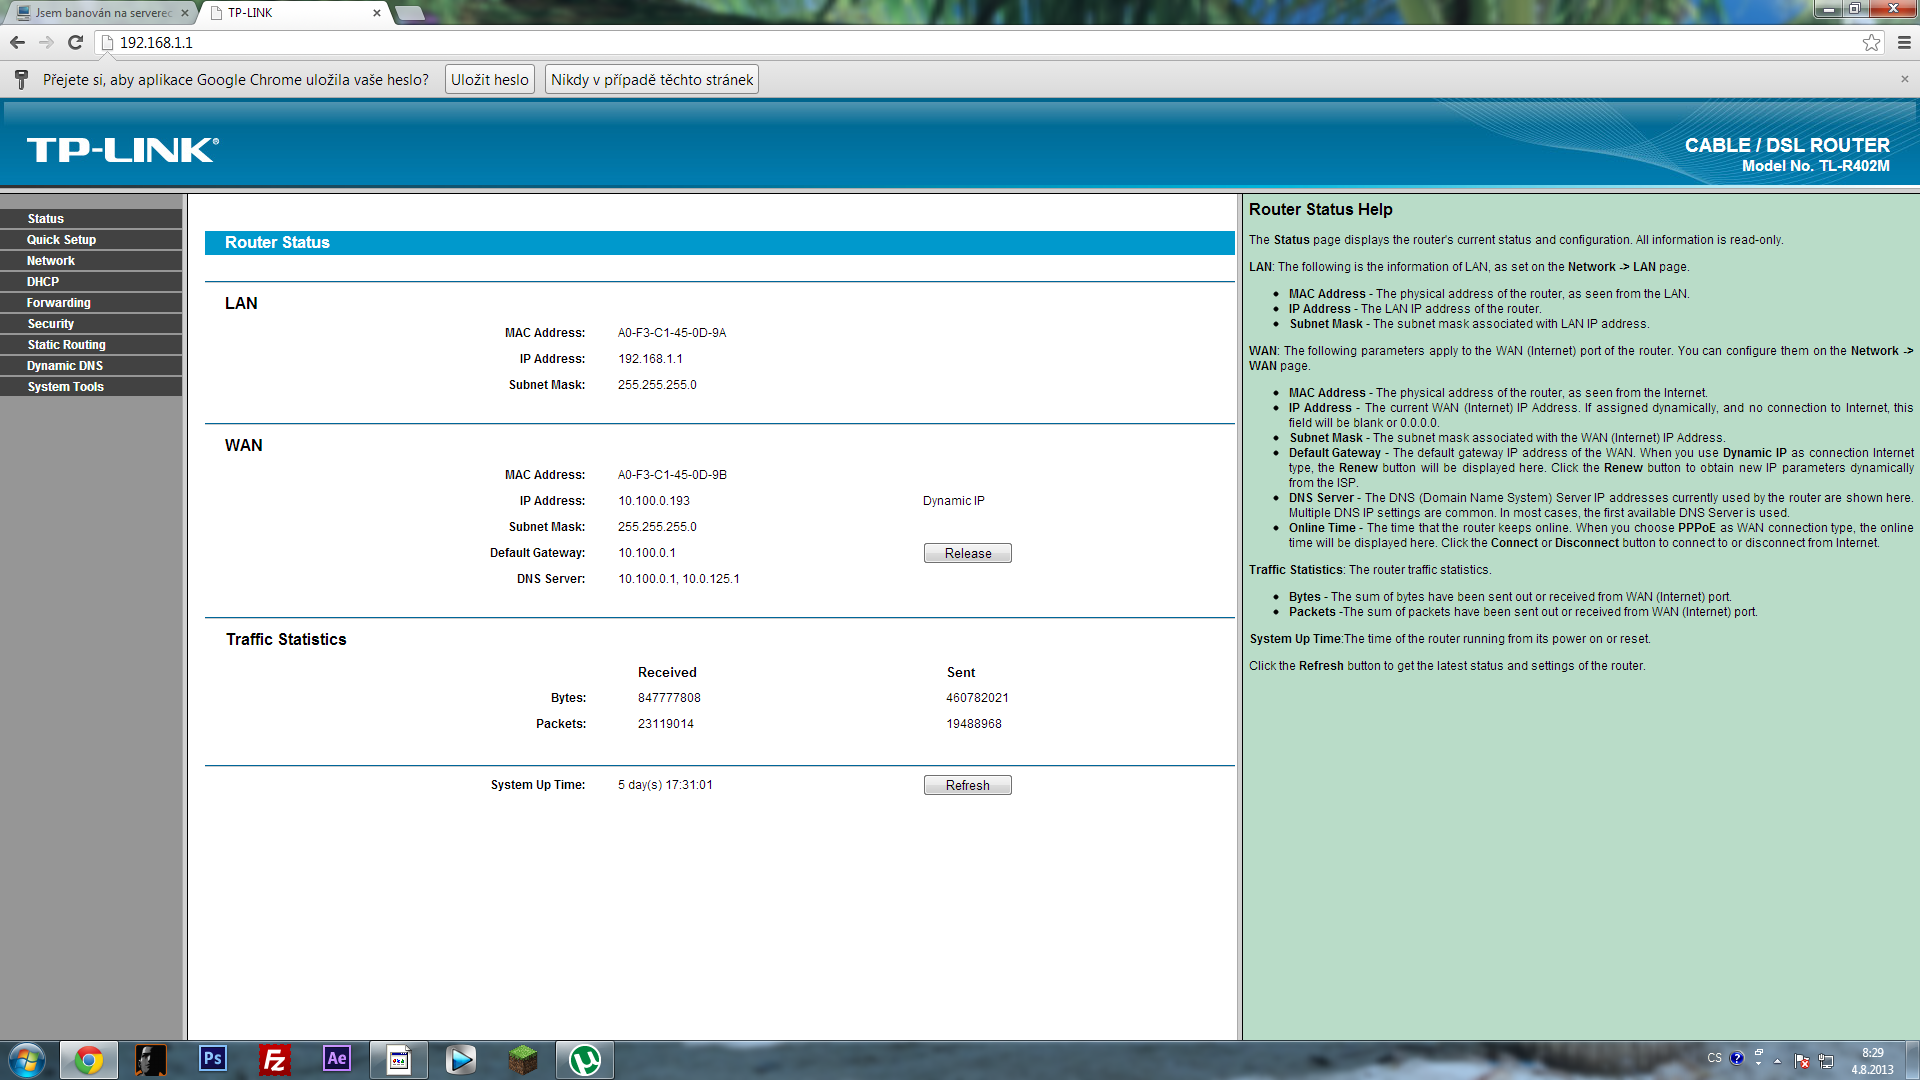
Task: Open the DHCP menu section
Action: [43, 282]
